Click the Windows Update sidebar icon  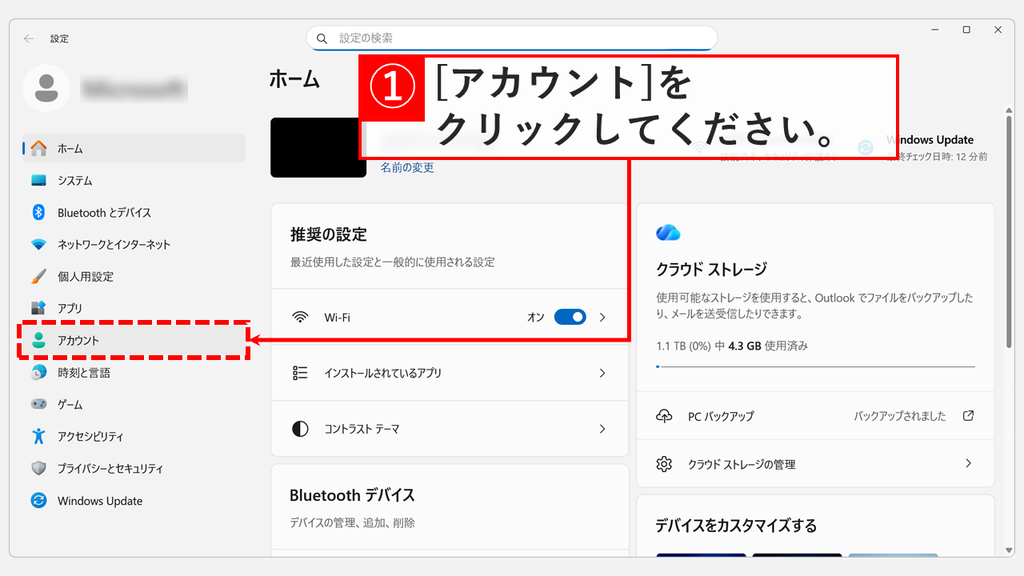click(x=39, y=500)
